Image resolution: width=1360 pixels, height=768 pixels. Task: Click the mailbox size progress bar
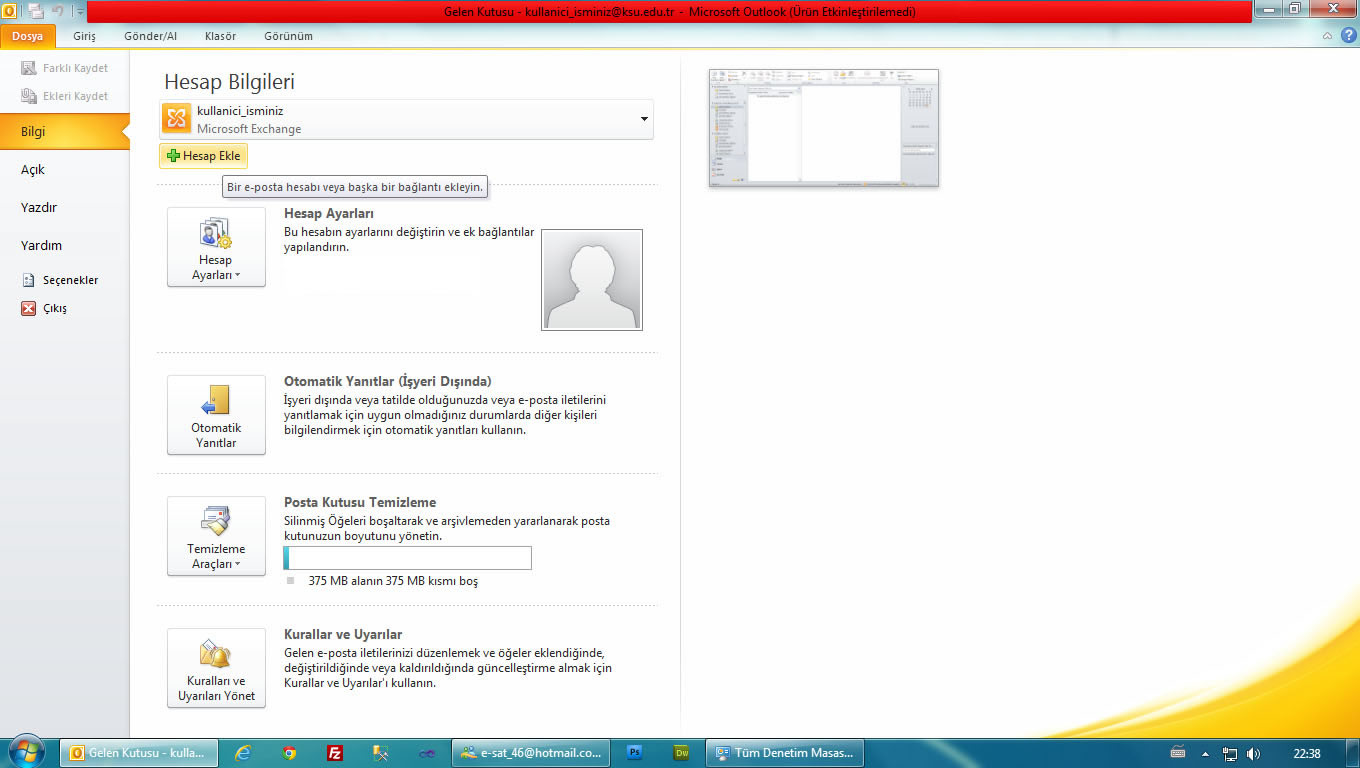pyautogui.click(x=407, y=558)
